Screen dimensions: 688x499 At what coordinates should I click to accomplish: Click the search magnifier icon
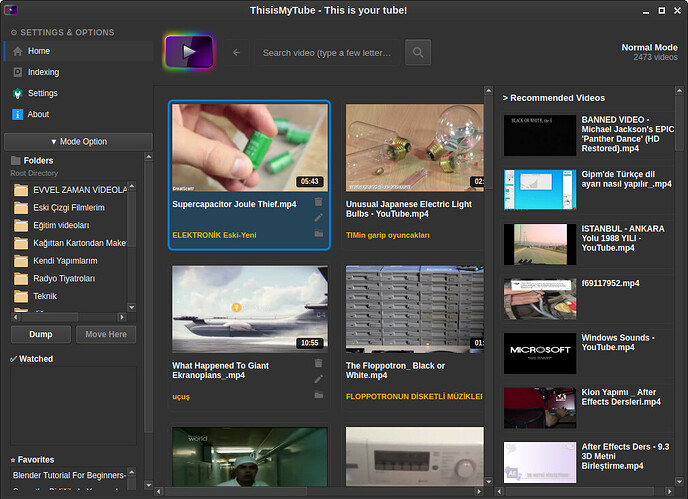coord(418,53)
